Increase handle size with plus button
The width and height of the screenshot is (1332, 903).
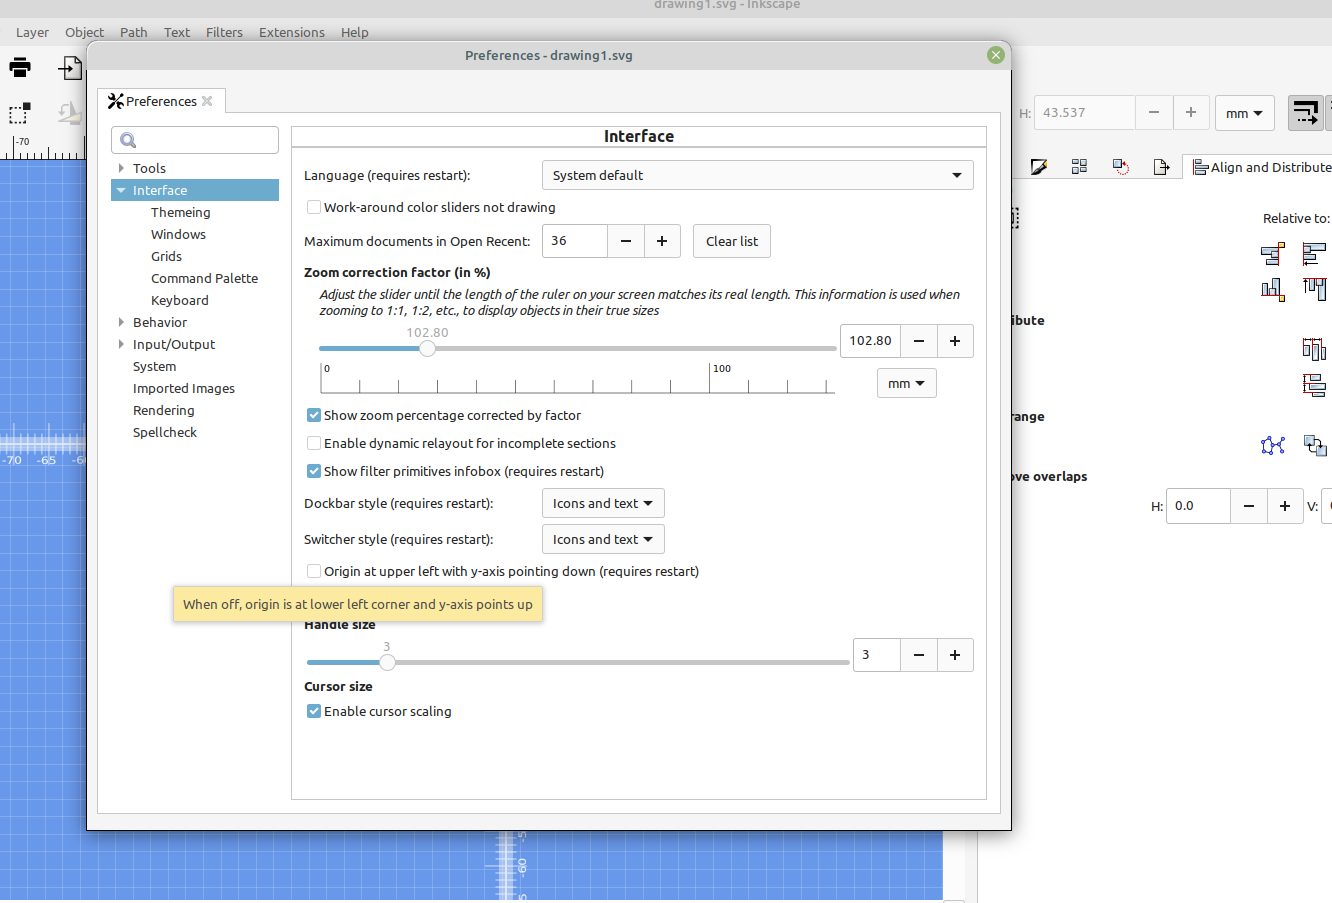pyautogui.click(x=955, y=655)
